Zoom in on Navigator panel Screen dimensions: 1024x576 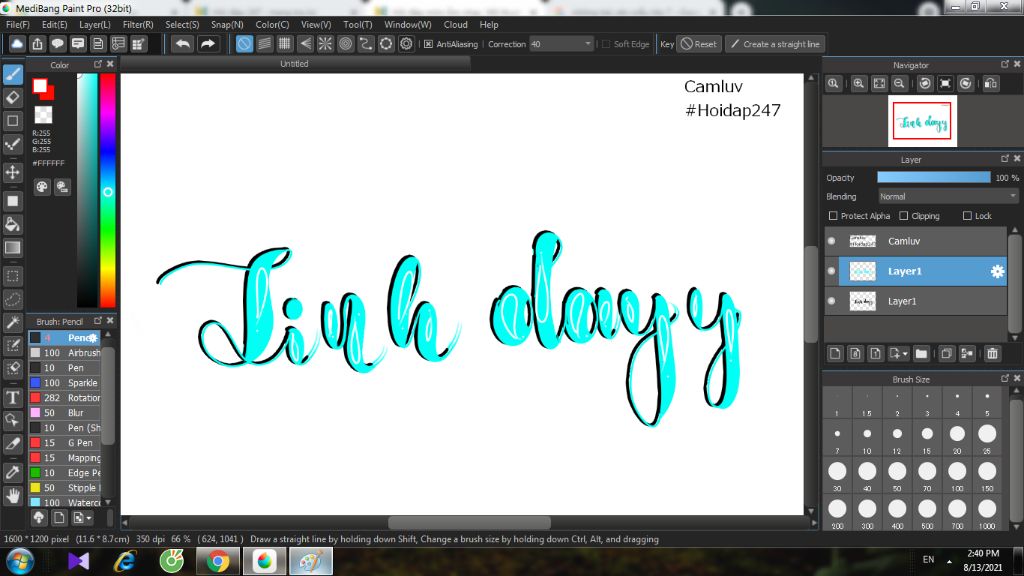[x=859, y=84]
